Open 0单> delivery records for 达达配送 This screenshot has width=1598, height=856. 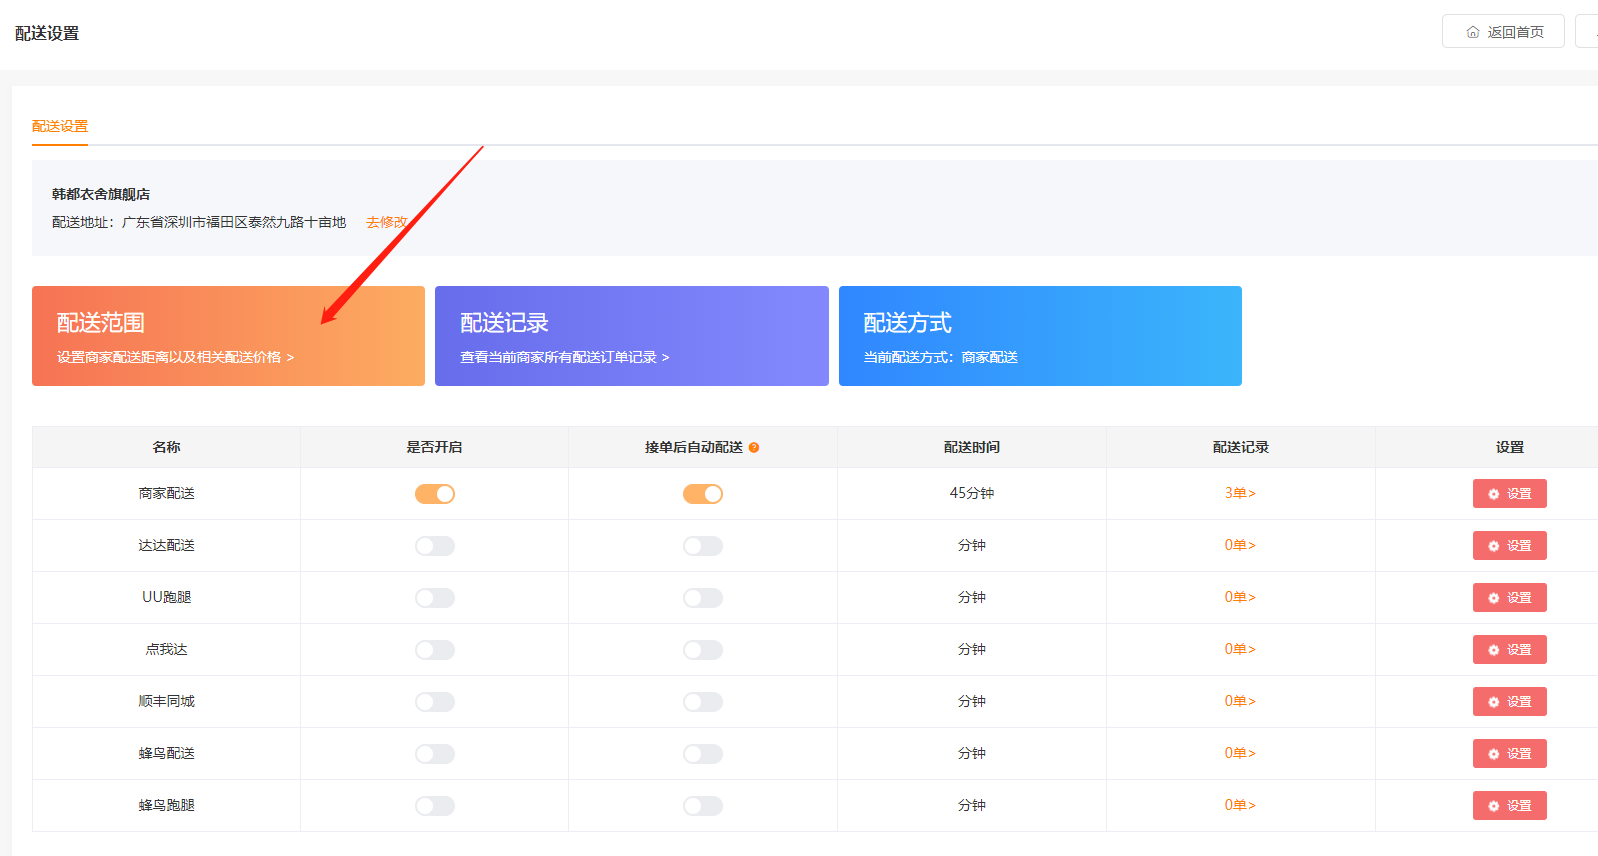[x=1240, y=545]
